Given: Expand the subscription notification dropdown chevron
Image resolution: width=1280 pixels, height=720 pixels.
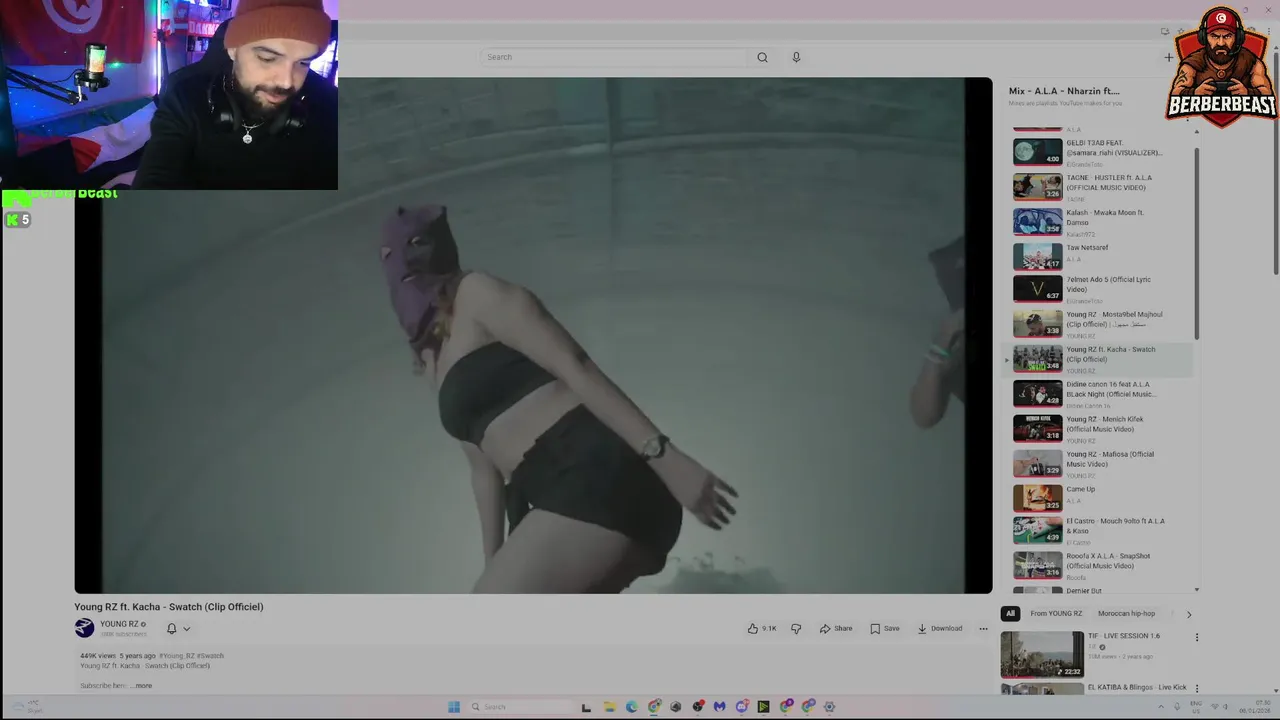Looking at the screenshot, I should 186,629.
